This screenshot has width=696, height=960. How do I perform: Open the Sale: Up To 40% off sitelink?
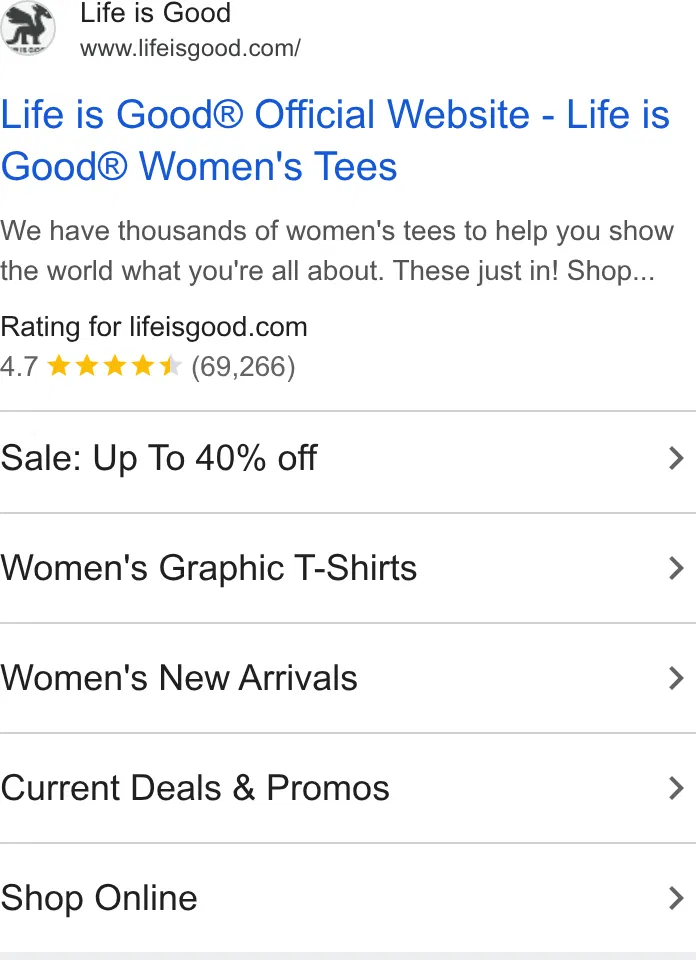348,459
